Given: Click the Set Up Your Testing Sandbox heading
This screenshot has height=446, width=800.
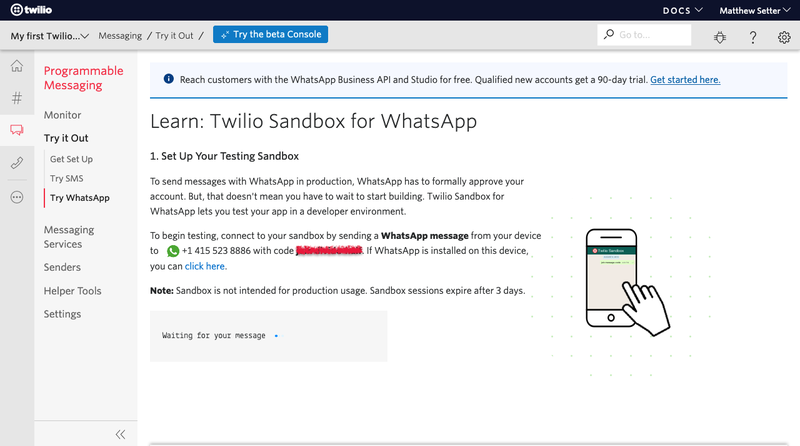Looking at the screenshot, I should [x=224, y=156].
